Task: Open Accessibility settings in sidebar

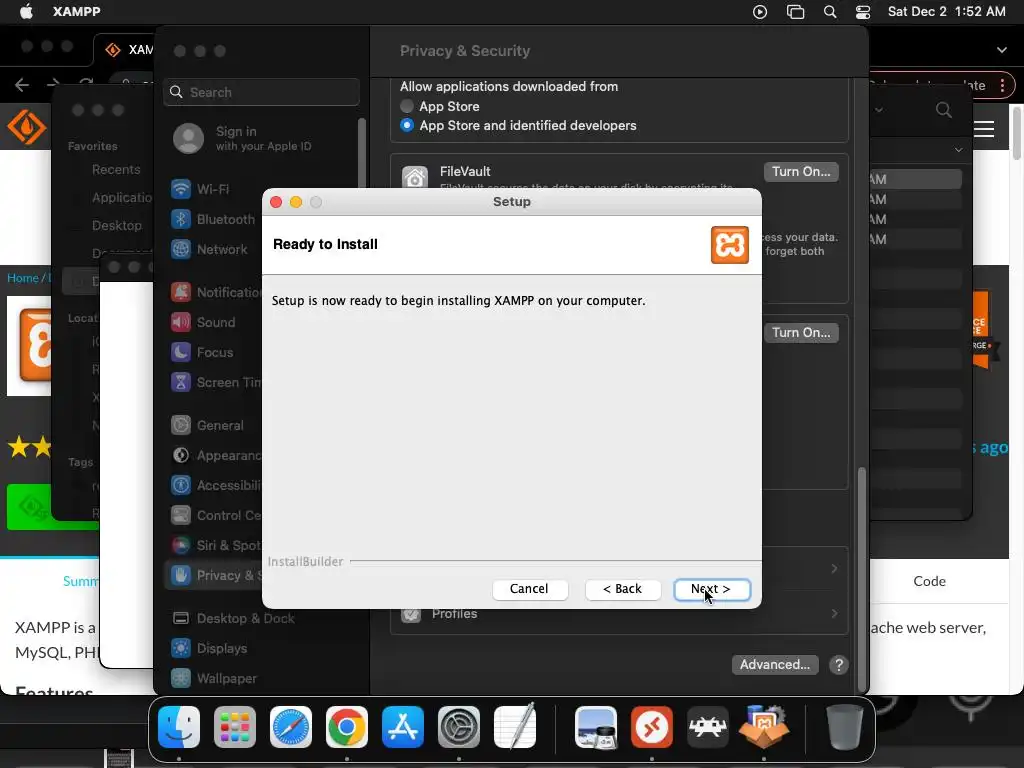Action: tap(212, 485)
